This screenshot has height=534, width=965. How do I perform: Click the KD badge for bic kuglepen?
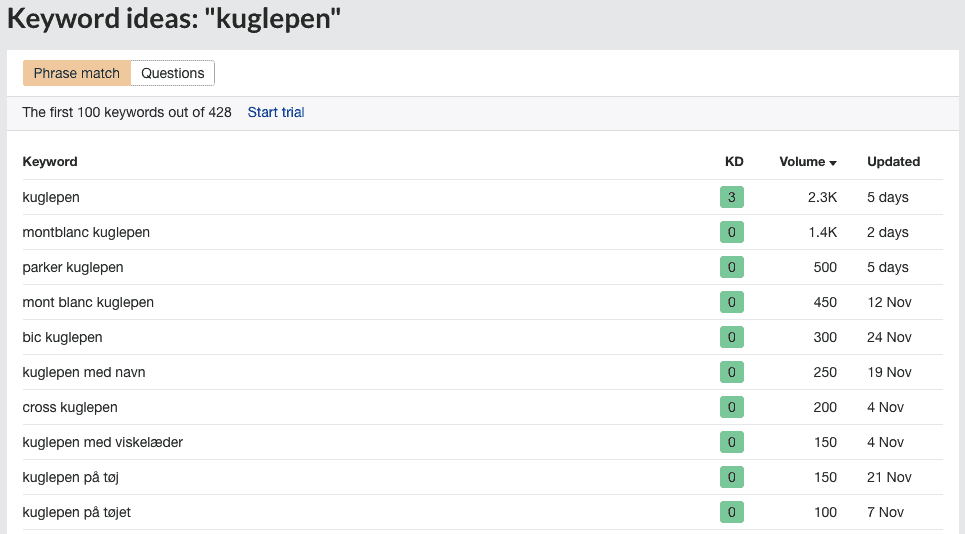click(x=732, y=337)
